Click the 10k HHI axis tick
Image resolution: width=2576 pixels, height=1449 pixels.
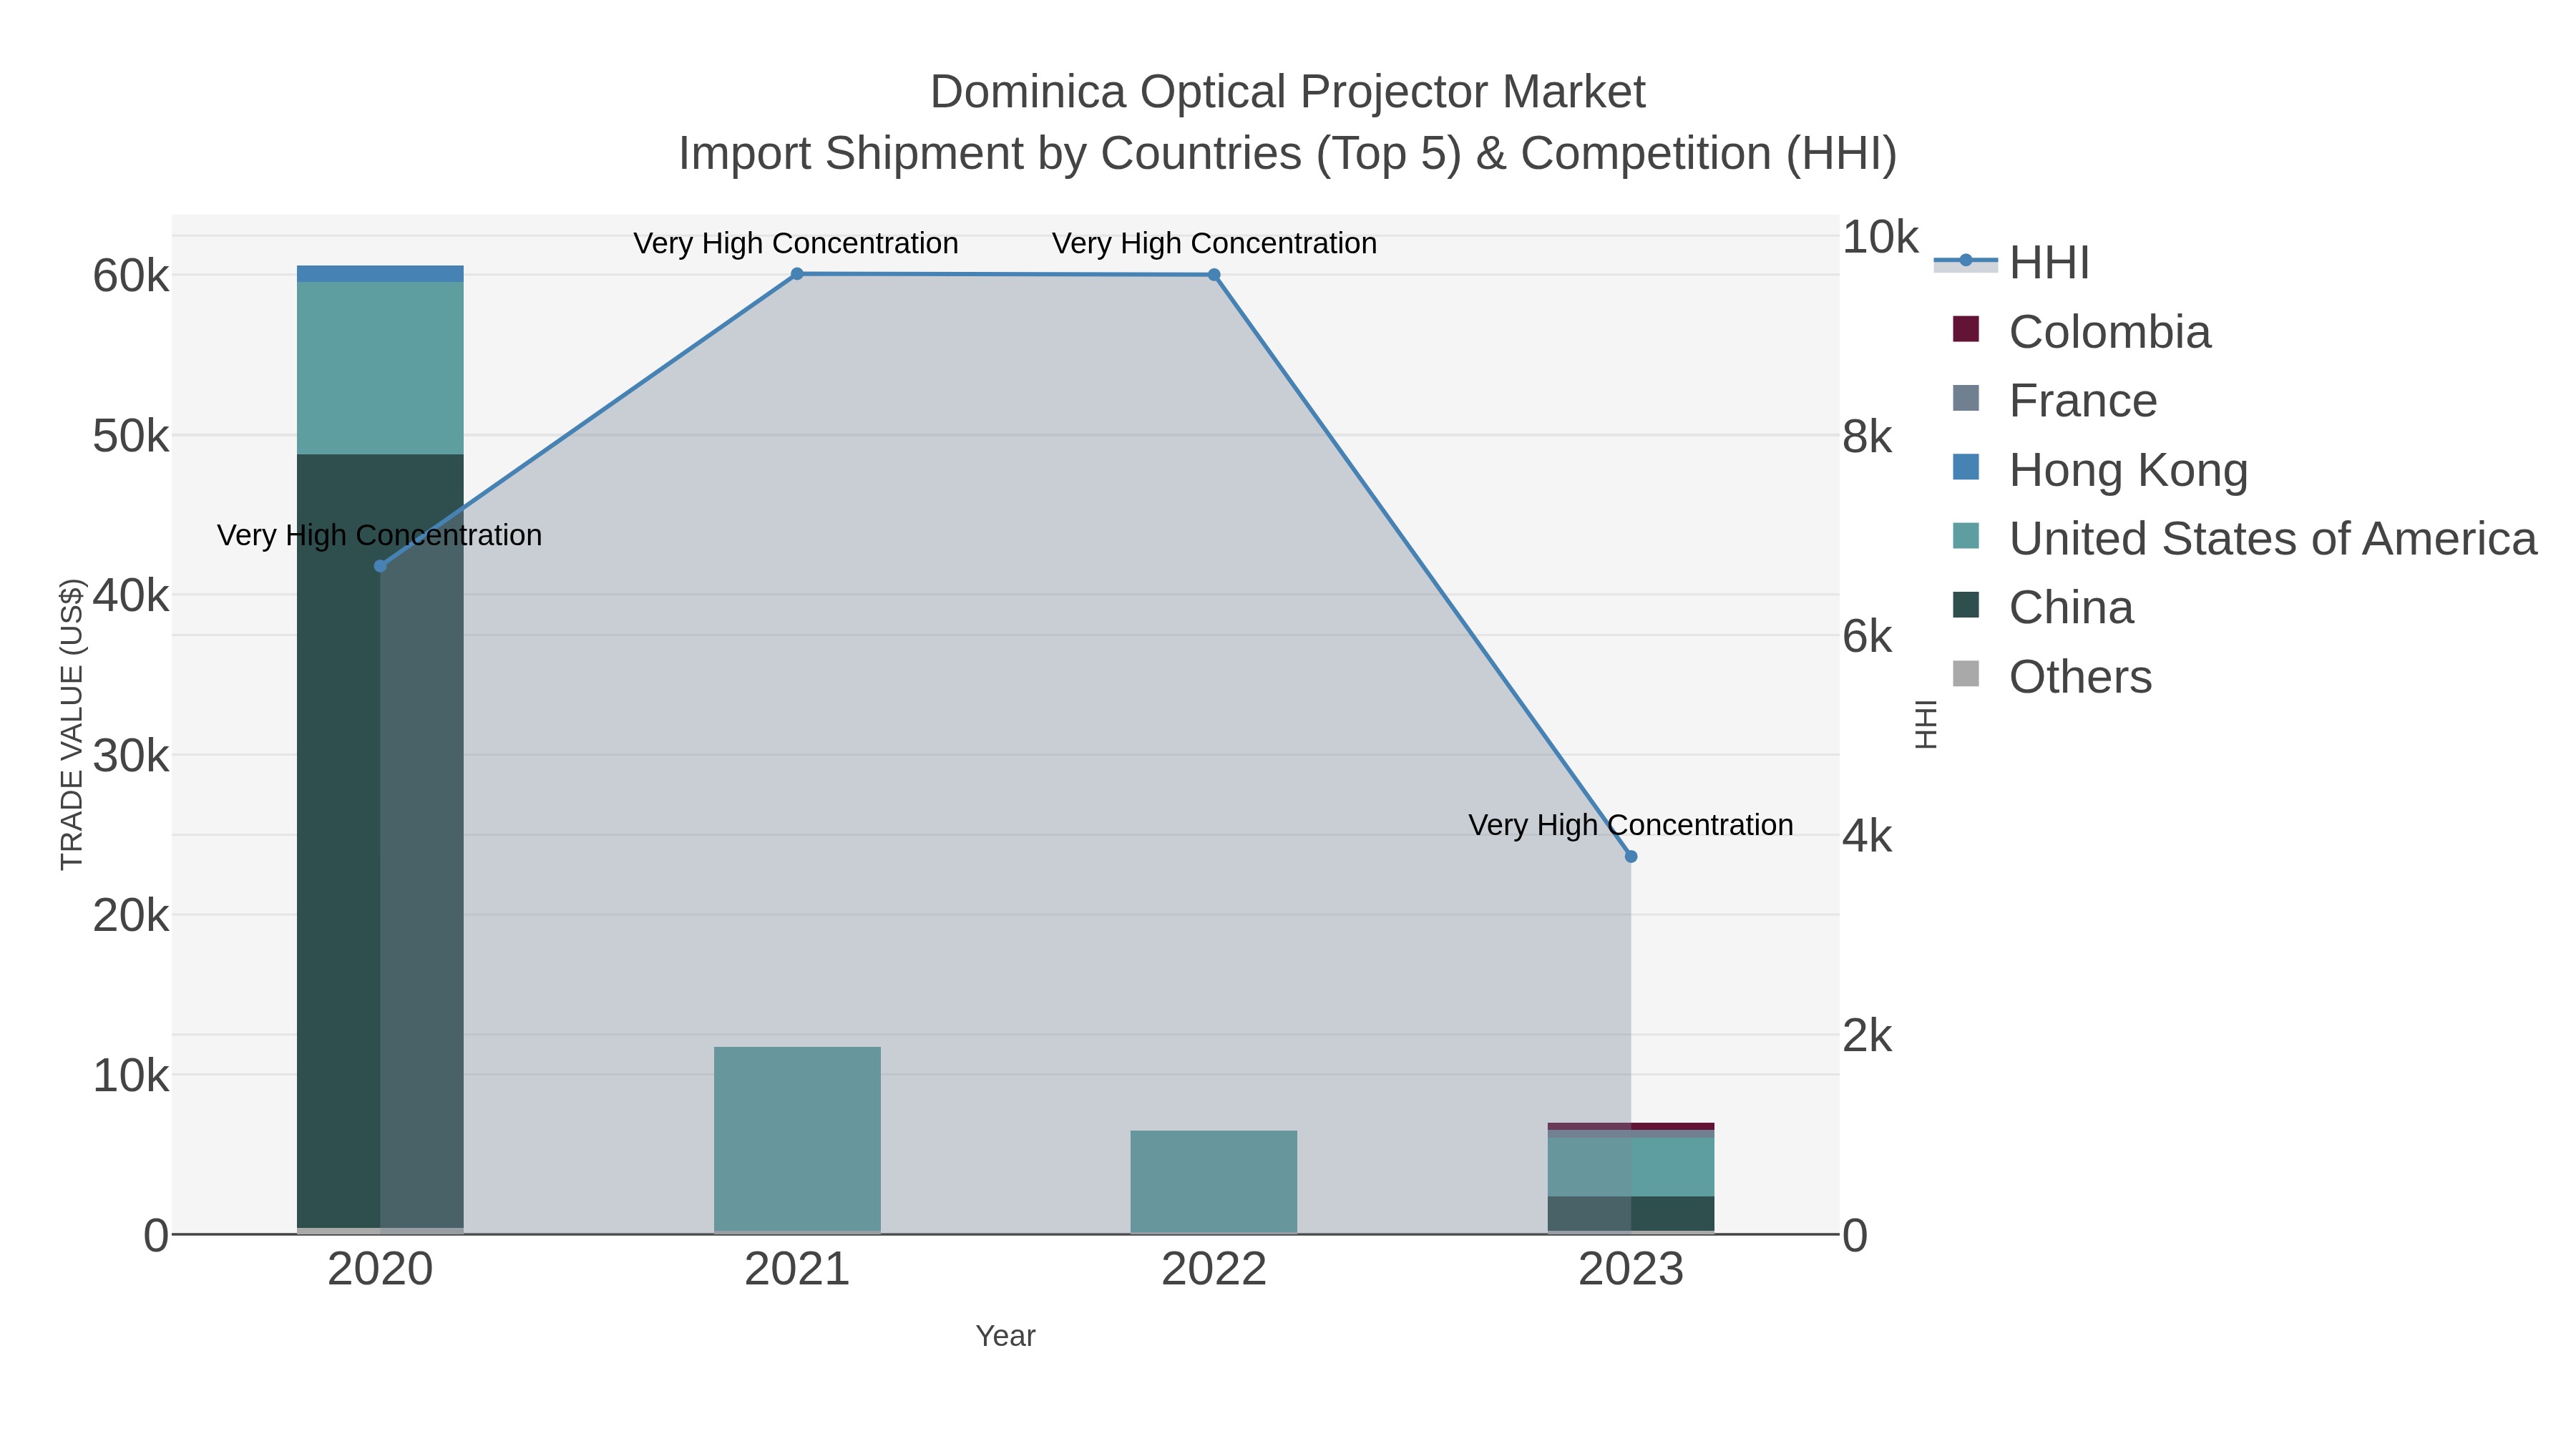pyautogui.click(x=1880, y=237)
